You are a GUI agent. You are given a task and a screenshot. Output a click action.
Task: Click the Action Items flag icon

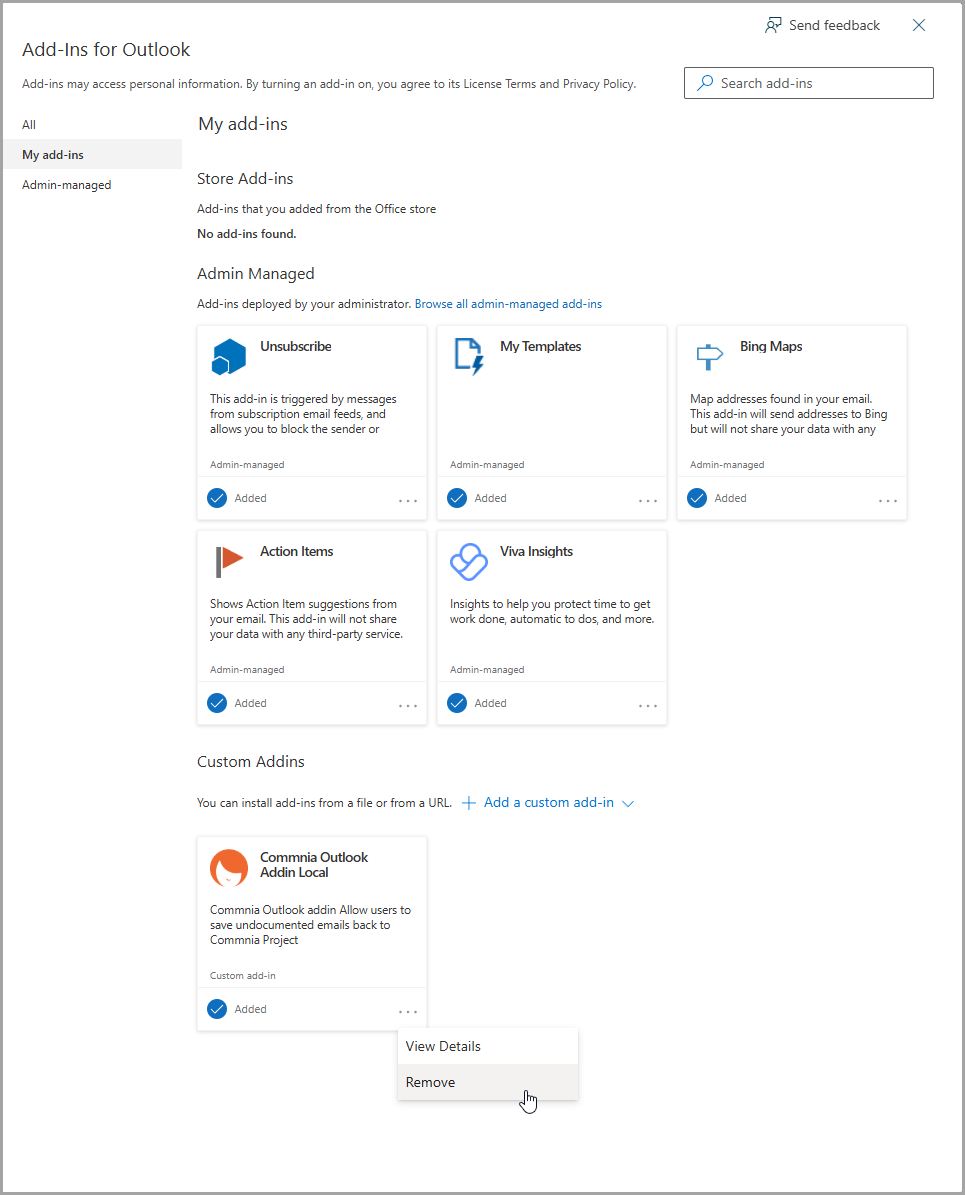click(229, 562)
